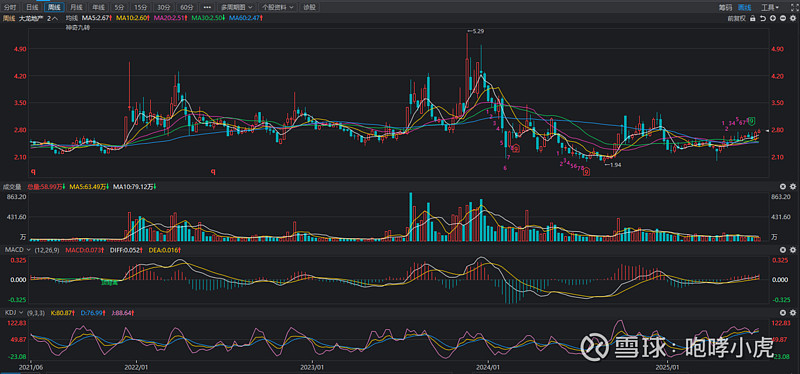Open the 工具 tools dropdown
Screen dimensions: 800x374
770,8
